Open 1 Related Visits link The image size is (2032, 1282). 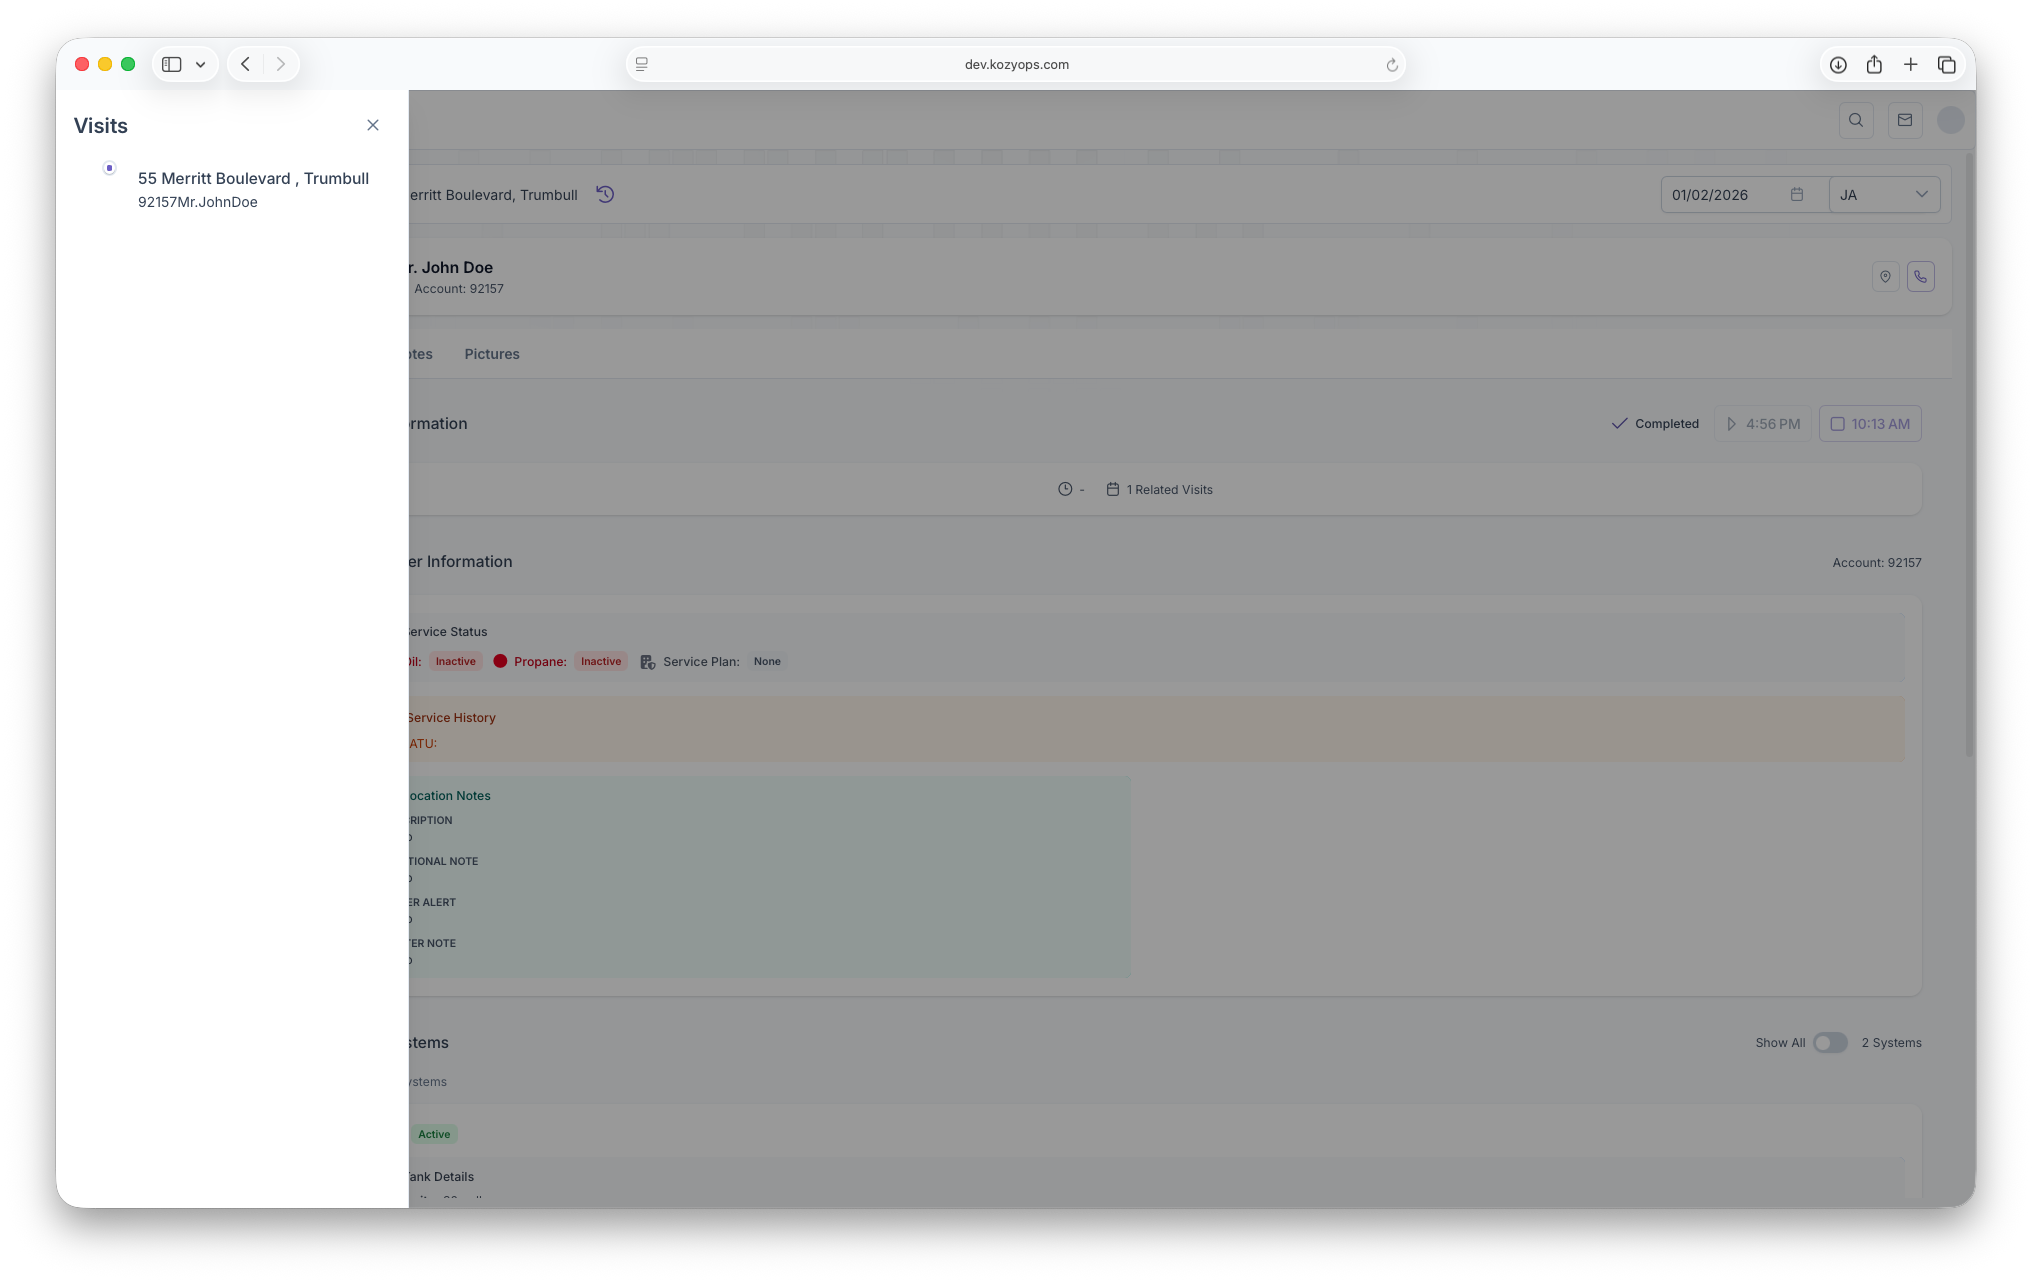point(1160,490)
